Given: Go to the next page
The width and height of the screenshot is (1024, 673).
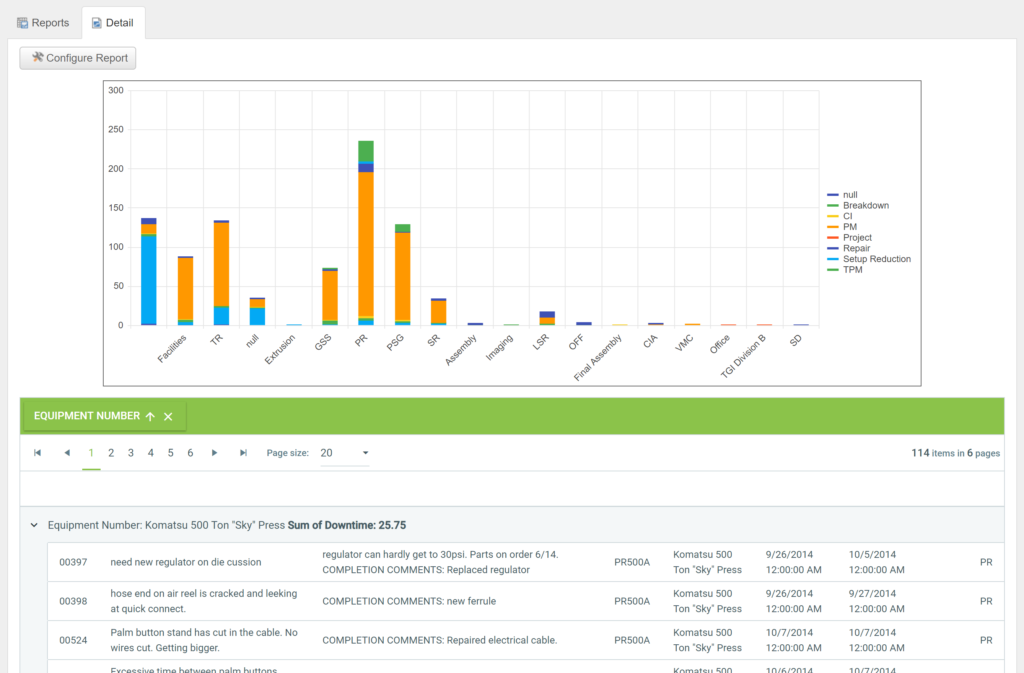Looking at the screenshot, I should click(214, 453).
